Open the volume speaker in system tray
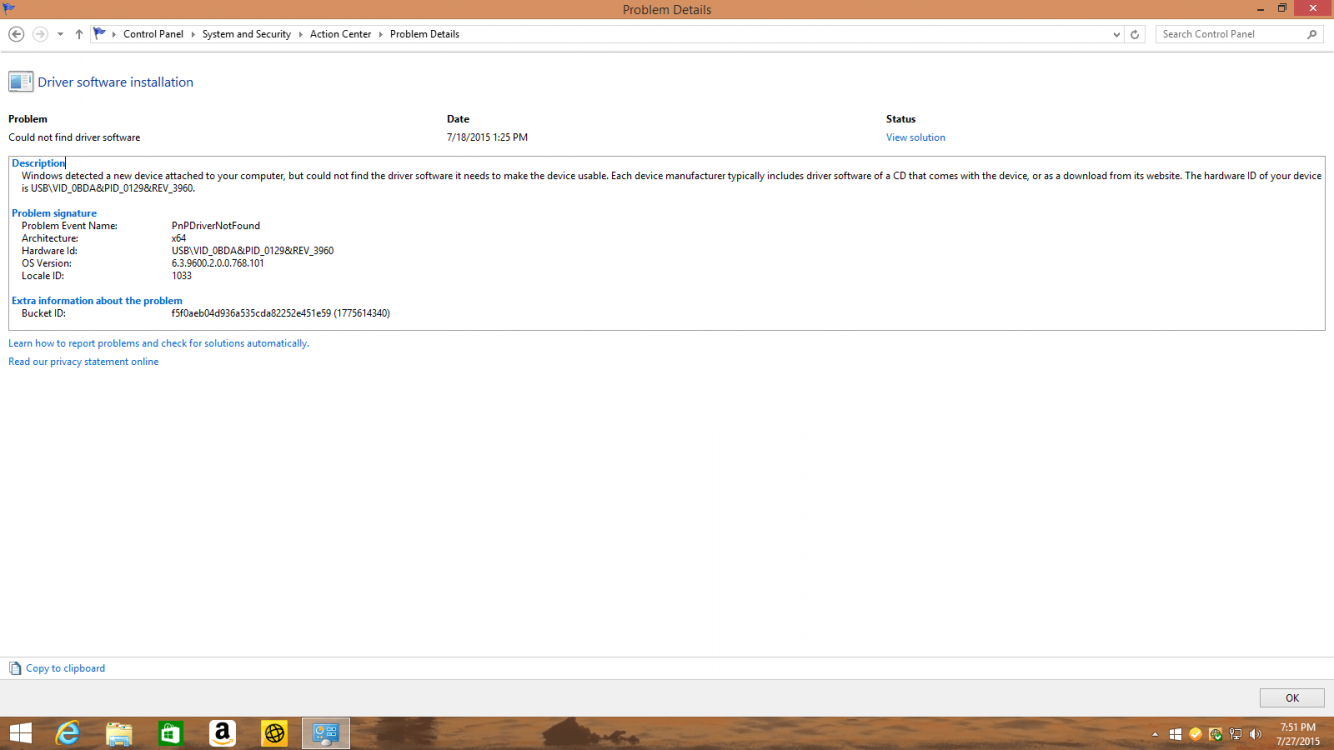This screenshot has height=750, width=1334. [1256, 733]
